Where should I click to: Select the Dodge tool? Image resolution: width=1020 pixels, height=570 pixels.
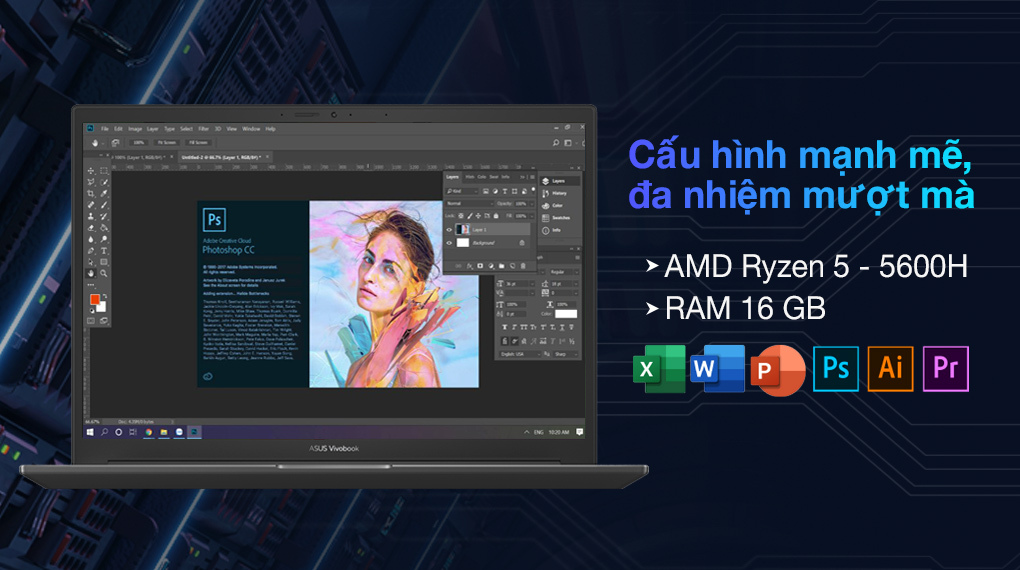pyautogui.click(x=103, y=239)
